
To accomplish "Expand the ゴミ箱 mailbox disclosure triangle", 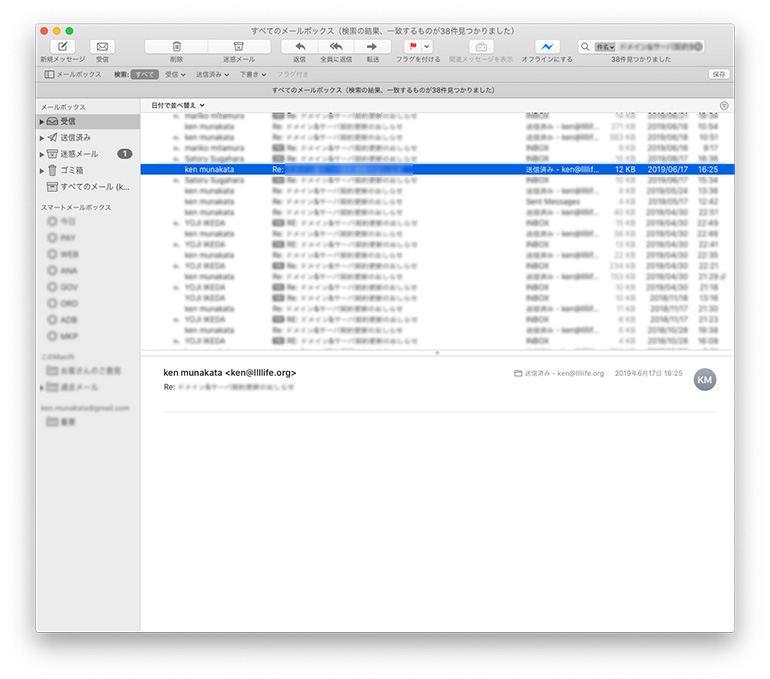I will [42, 171].
